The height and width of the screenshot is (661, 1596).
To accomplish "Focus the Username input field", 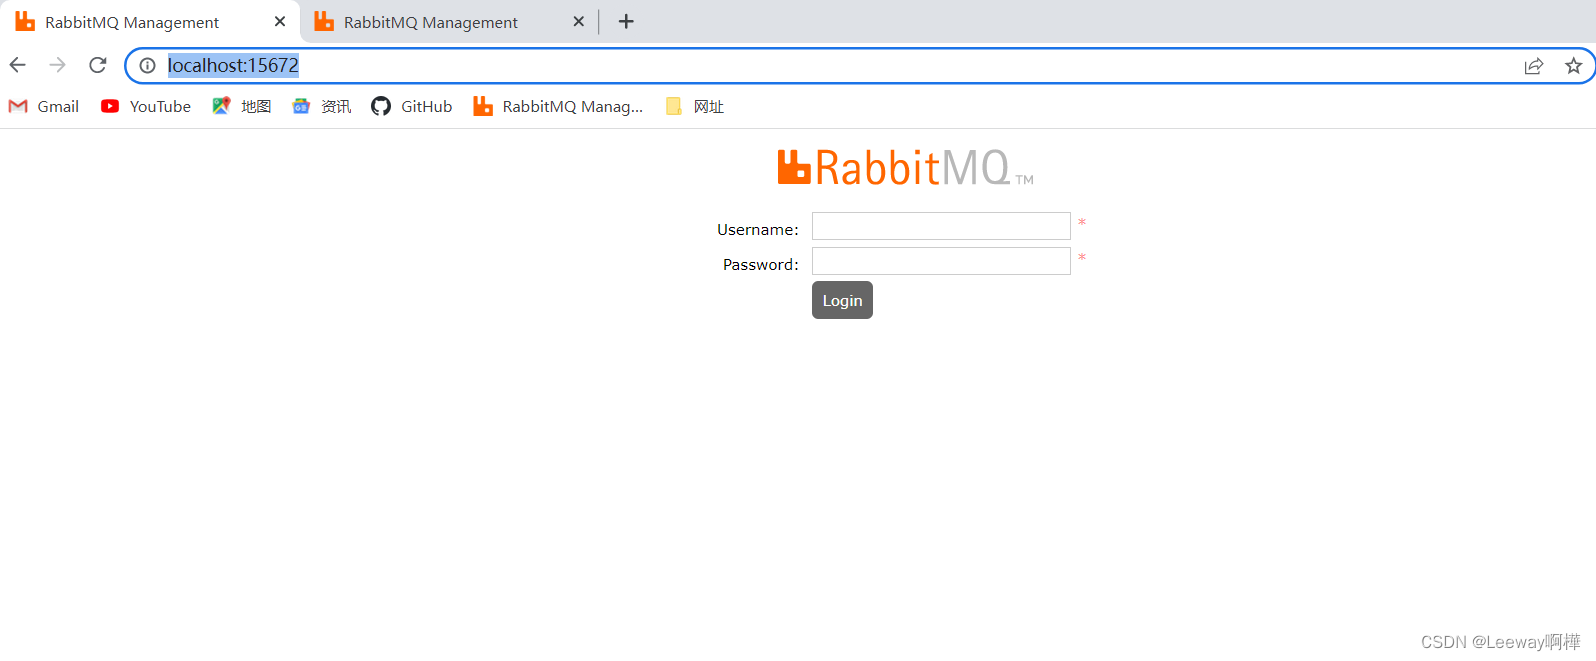I will coord(941,226).
